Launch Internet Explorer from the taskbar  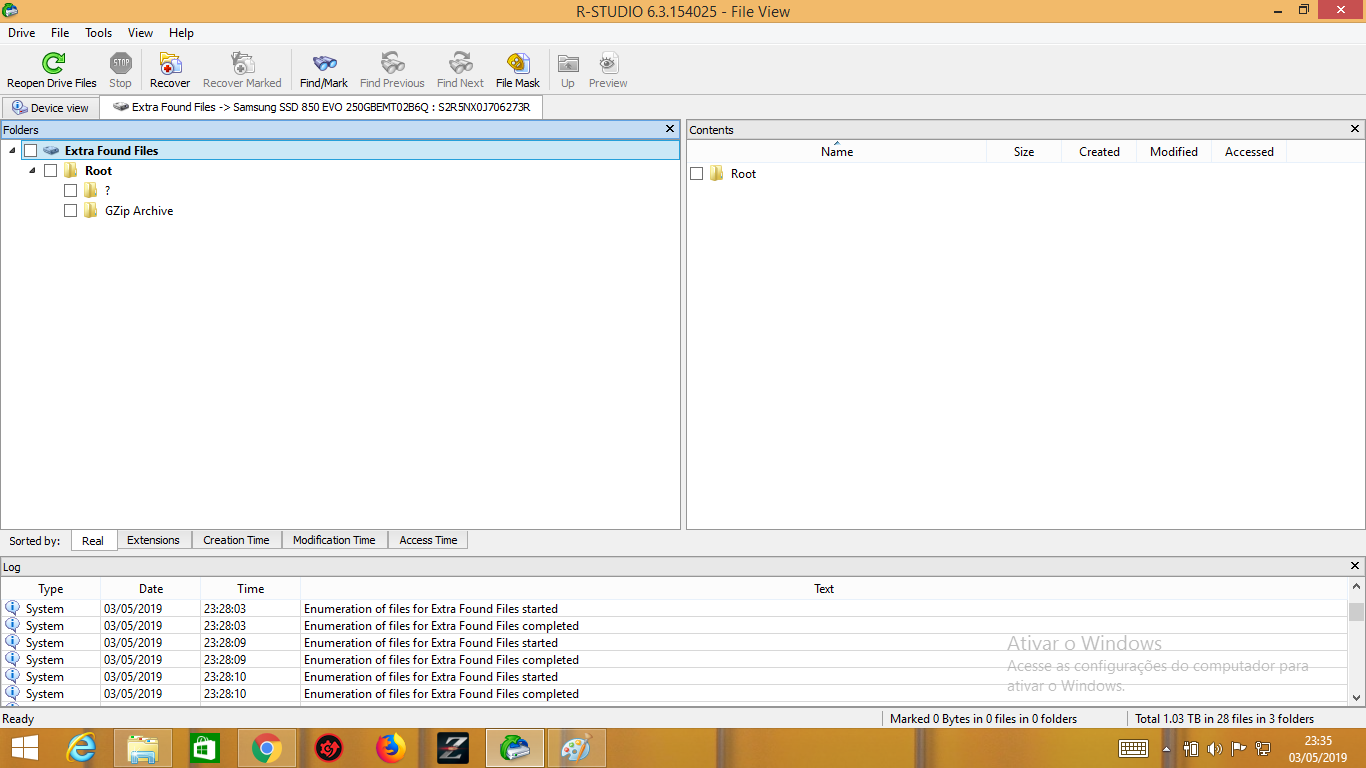point(81,748)
